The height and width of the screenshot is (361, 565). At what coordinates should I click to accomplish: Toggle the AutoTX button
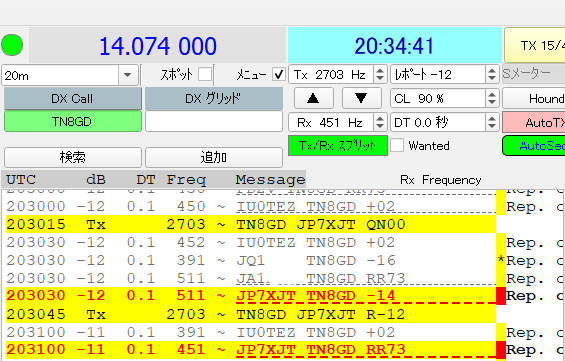pyautogui.click(x=534, y=122)
